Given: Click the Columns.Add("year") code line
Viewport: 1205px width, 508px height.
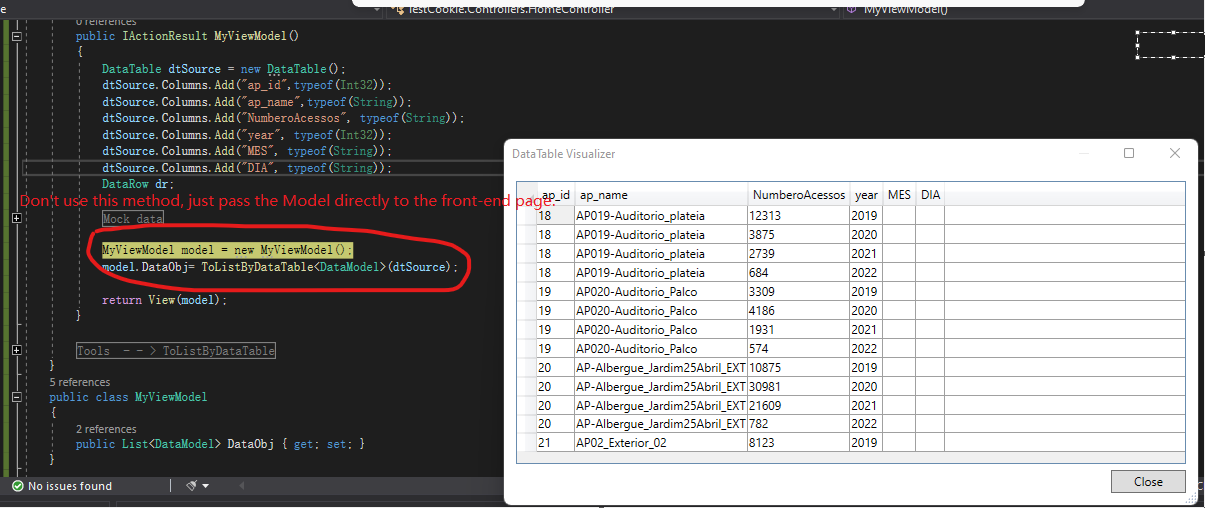Looking at the screenshot, I should click(247, 135).
